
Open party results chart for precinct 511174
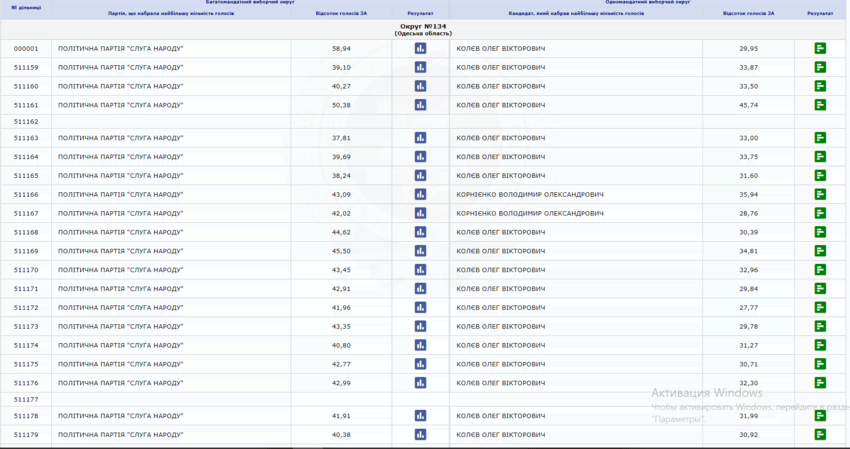tap(420, 345)
